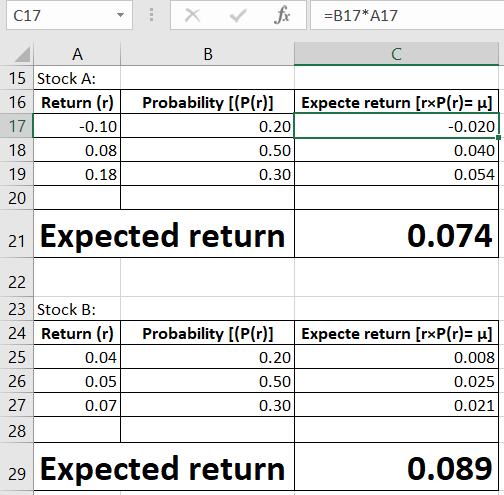Click Stock B total 0.089
Viewport: 504px width, 495px height.
click(396, 467)
